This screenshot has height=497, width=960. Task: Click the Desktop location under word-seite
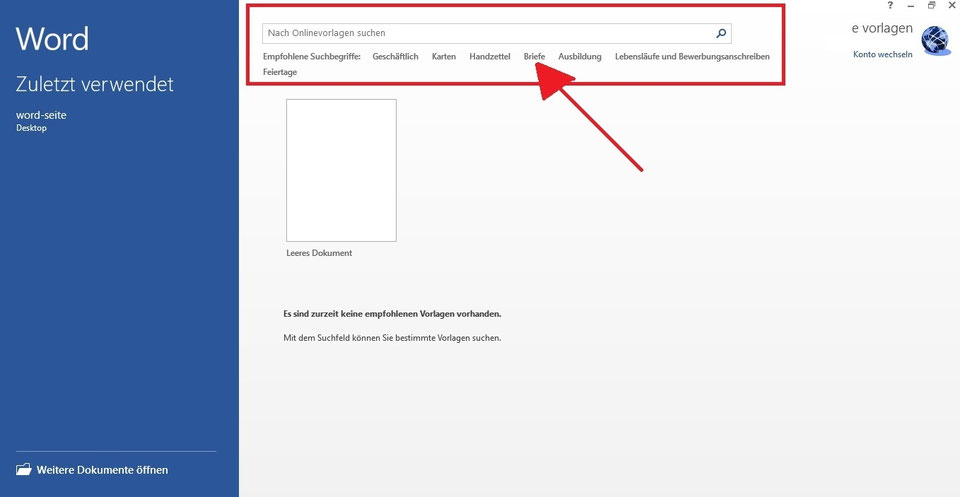tap(31, 128)
